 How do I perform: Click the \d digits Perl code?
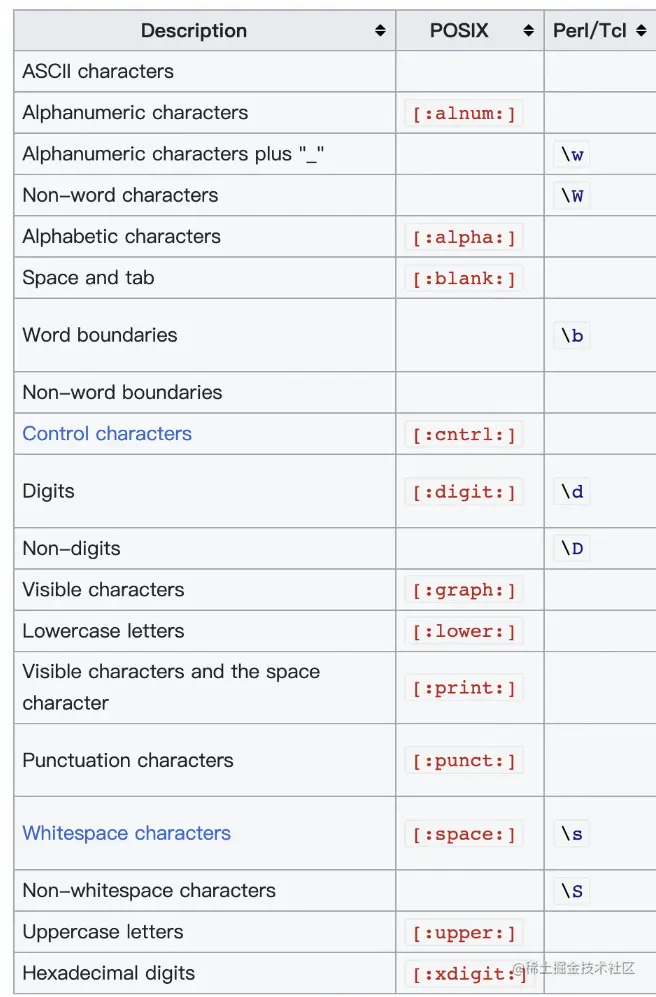point(571,492)
